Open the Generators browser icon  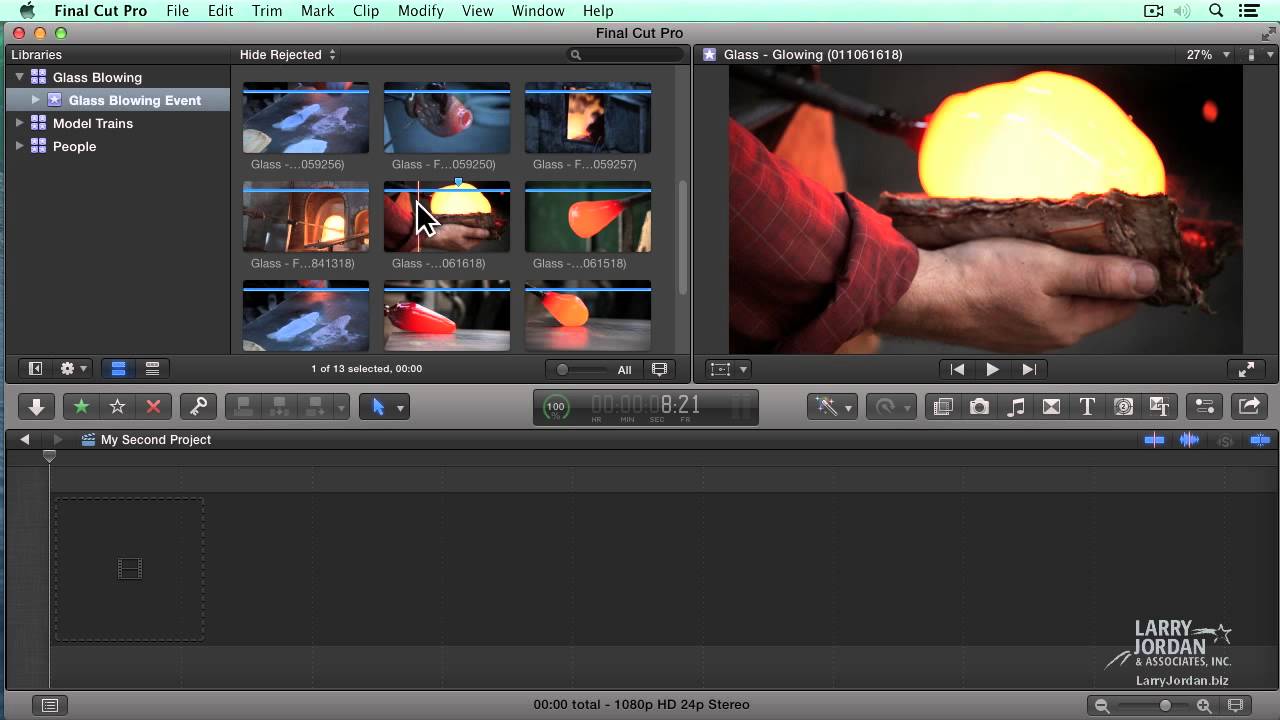pyautogui.click(x=1123, y=407)
